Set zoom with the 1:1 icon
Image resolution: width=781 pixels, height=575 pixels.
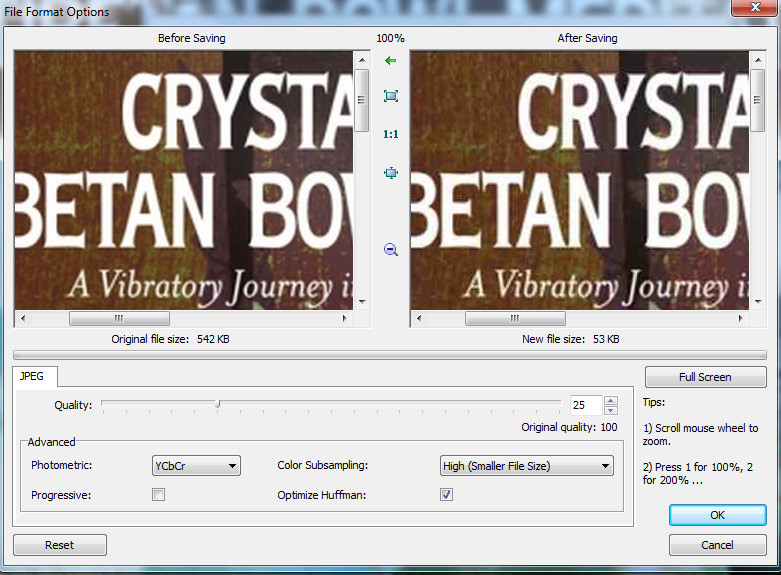(390, 135)
